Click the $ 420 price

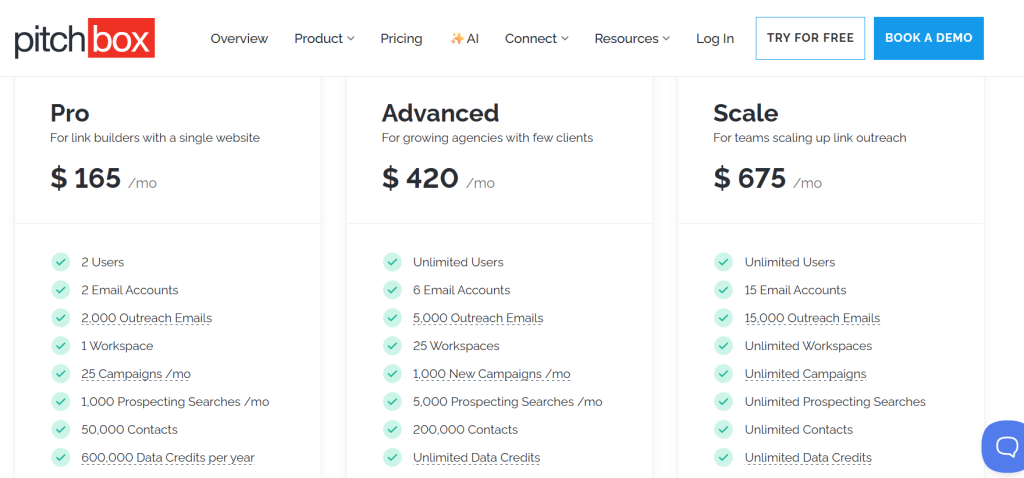pos(420,178)
